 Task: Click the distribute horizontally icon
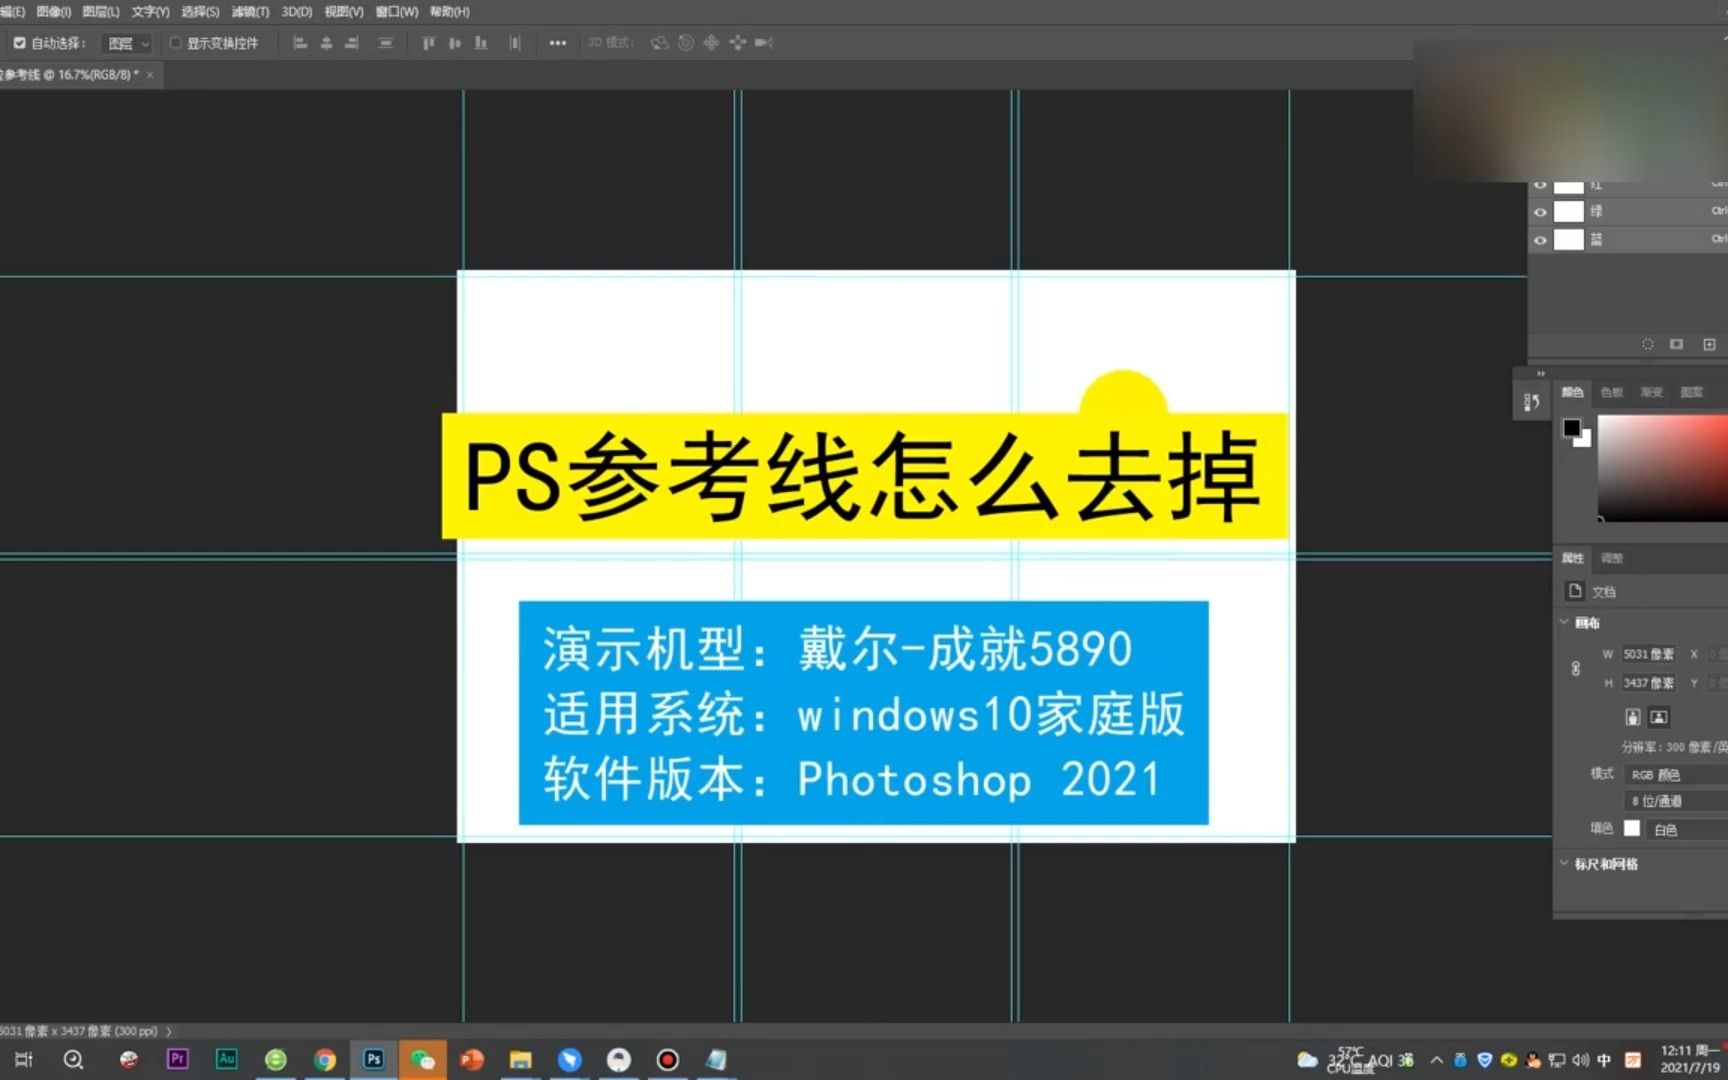[x=515, y=43]
